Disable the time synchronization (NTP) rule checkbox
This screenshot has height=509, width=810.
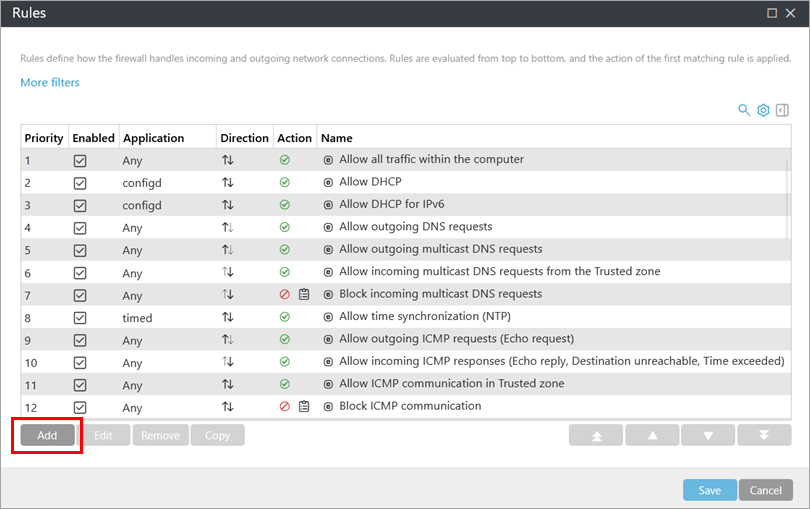[80, 317]
